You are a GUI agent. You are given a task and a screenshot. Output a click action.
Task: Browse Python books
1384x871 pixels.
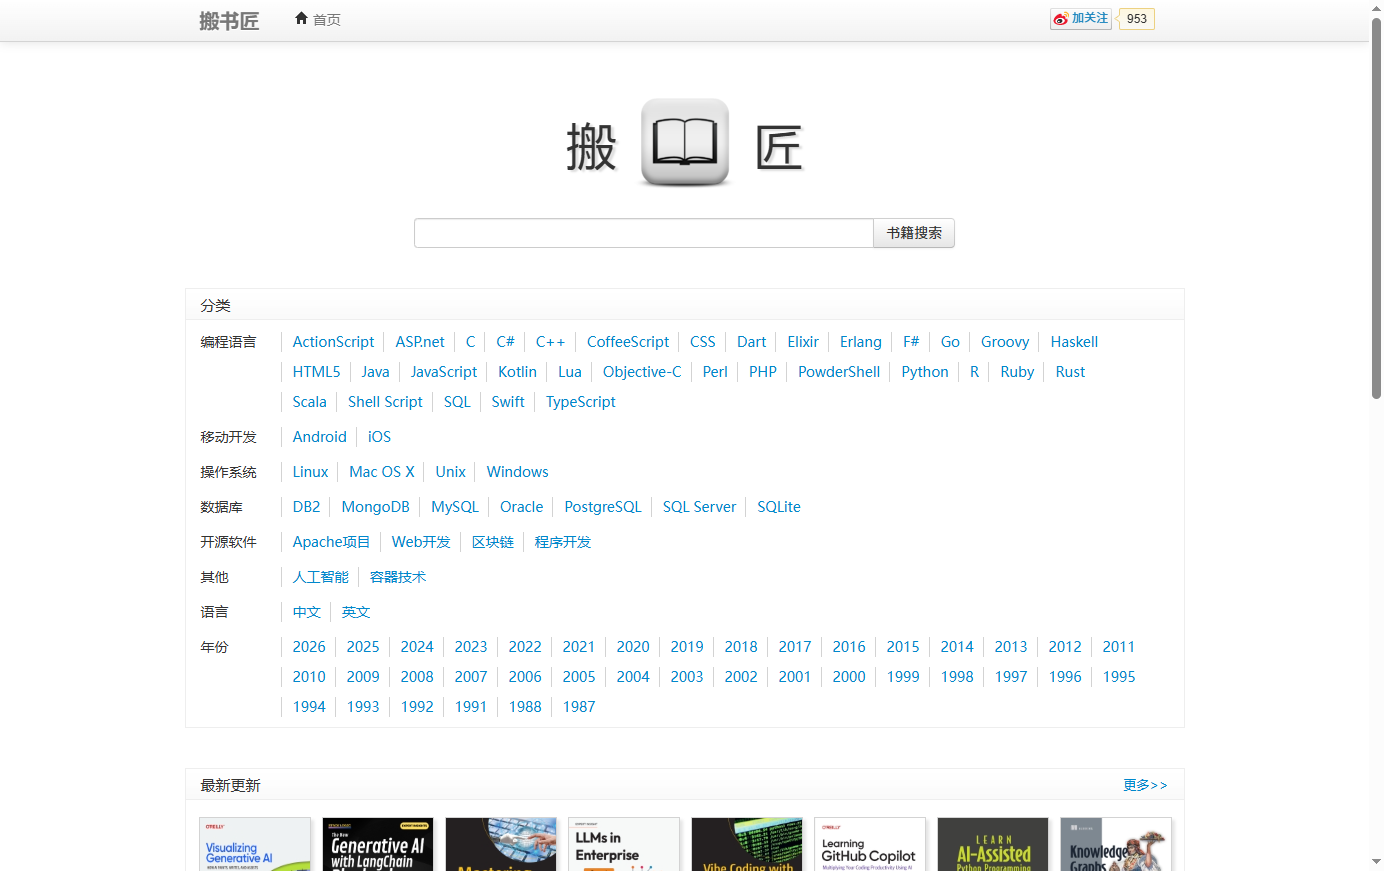(925, 372)
